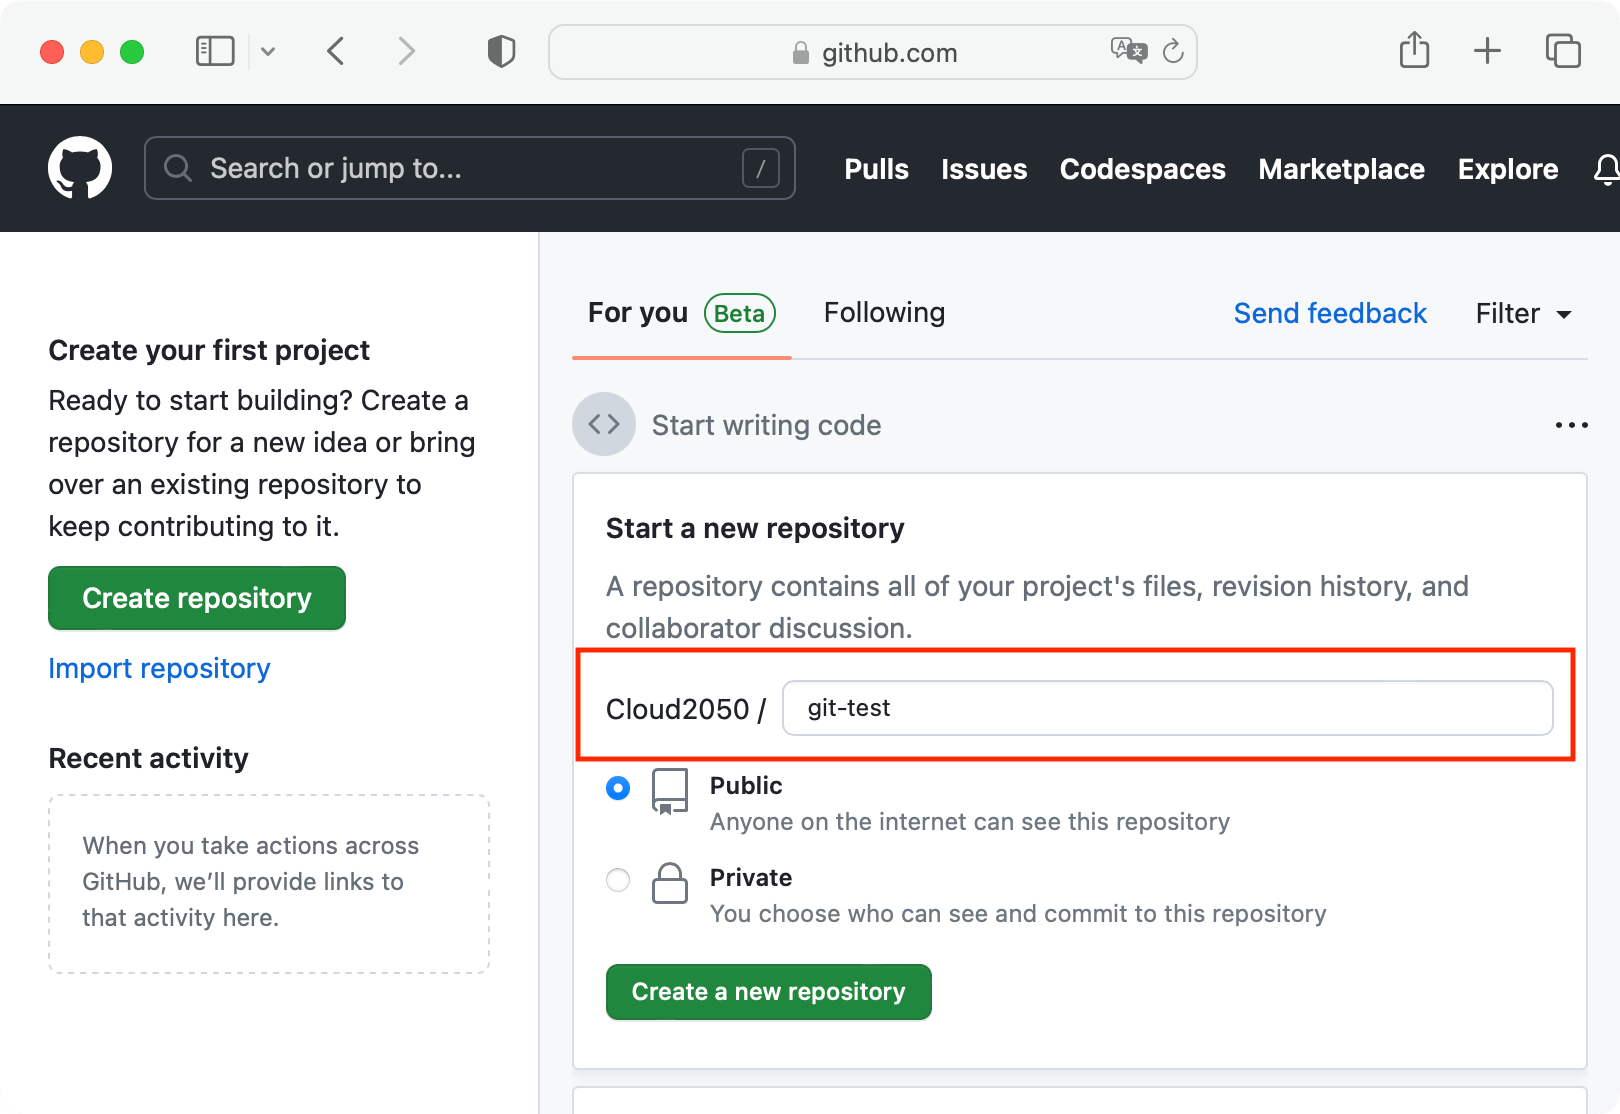Viewport: 1620px width, 1114px height.
Task: Expand the sidebar chevron dropdown in Safari
Action: coord(268,51)
